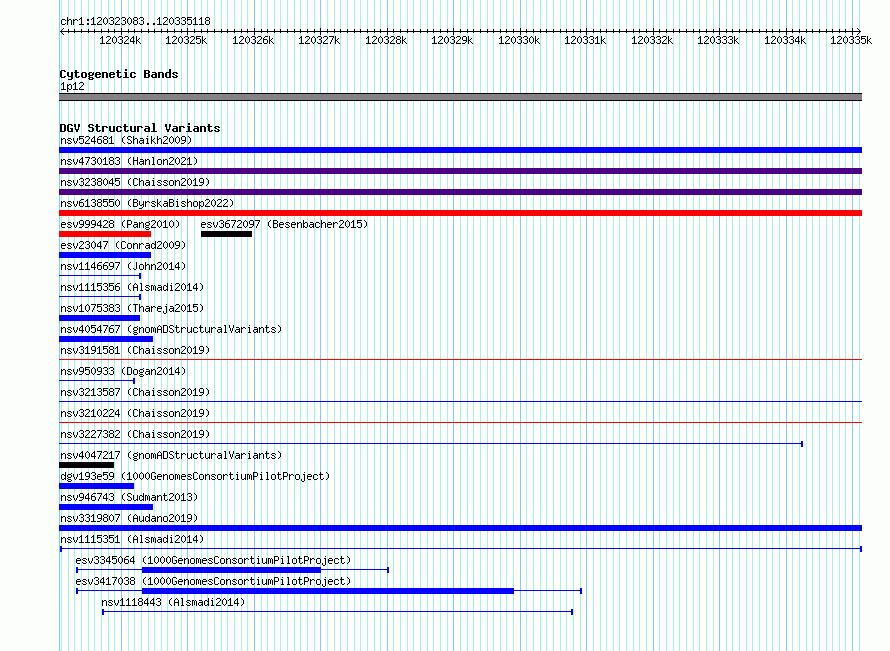Select the nsv3227382 (Chaisson2019) label
This screenshot has width=890, height=651.
pos(135,434)
